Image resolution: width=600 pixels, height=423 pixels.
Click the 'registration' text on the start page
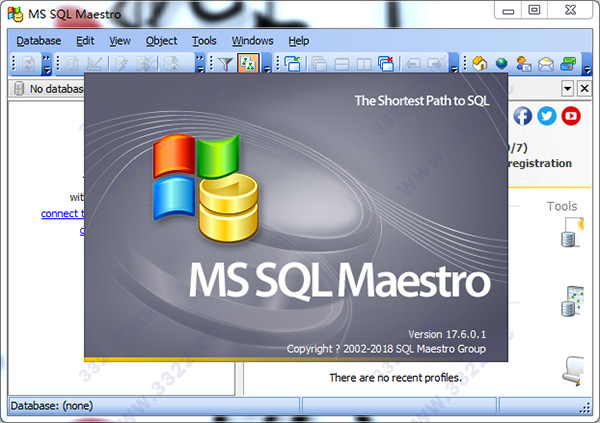click(540, 163)
